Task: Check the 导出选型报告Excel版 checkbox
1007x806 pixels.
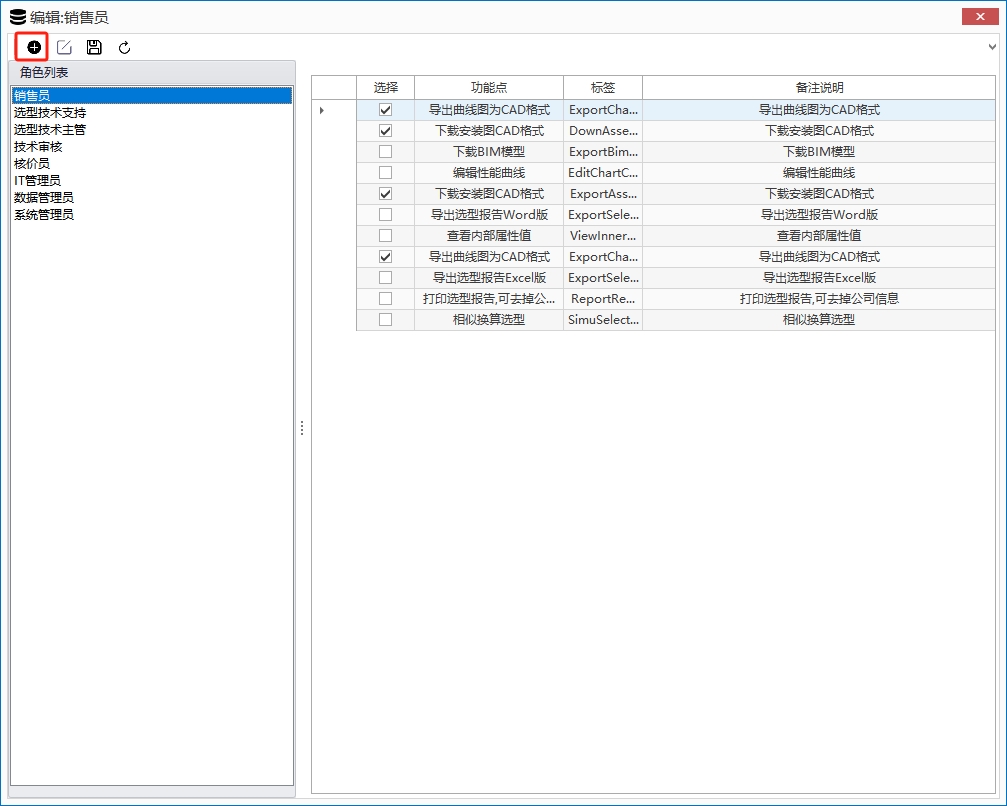Action: 385,277
